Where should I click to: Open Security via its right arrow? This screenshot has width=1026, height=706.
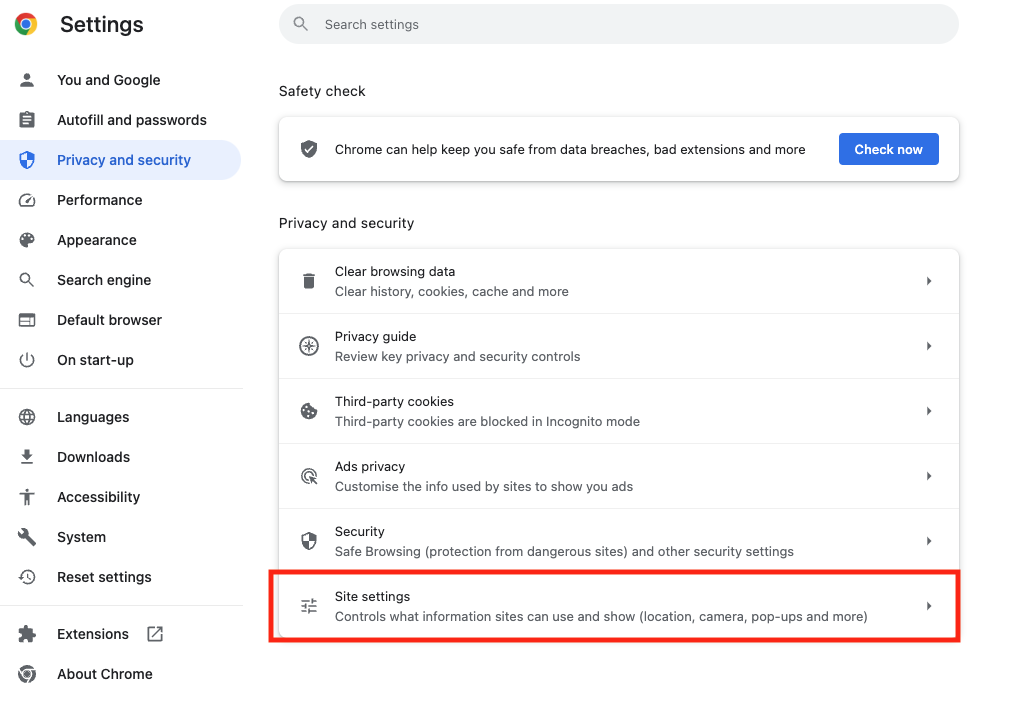point(929,540)
